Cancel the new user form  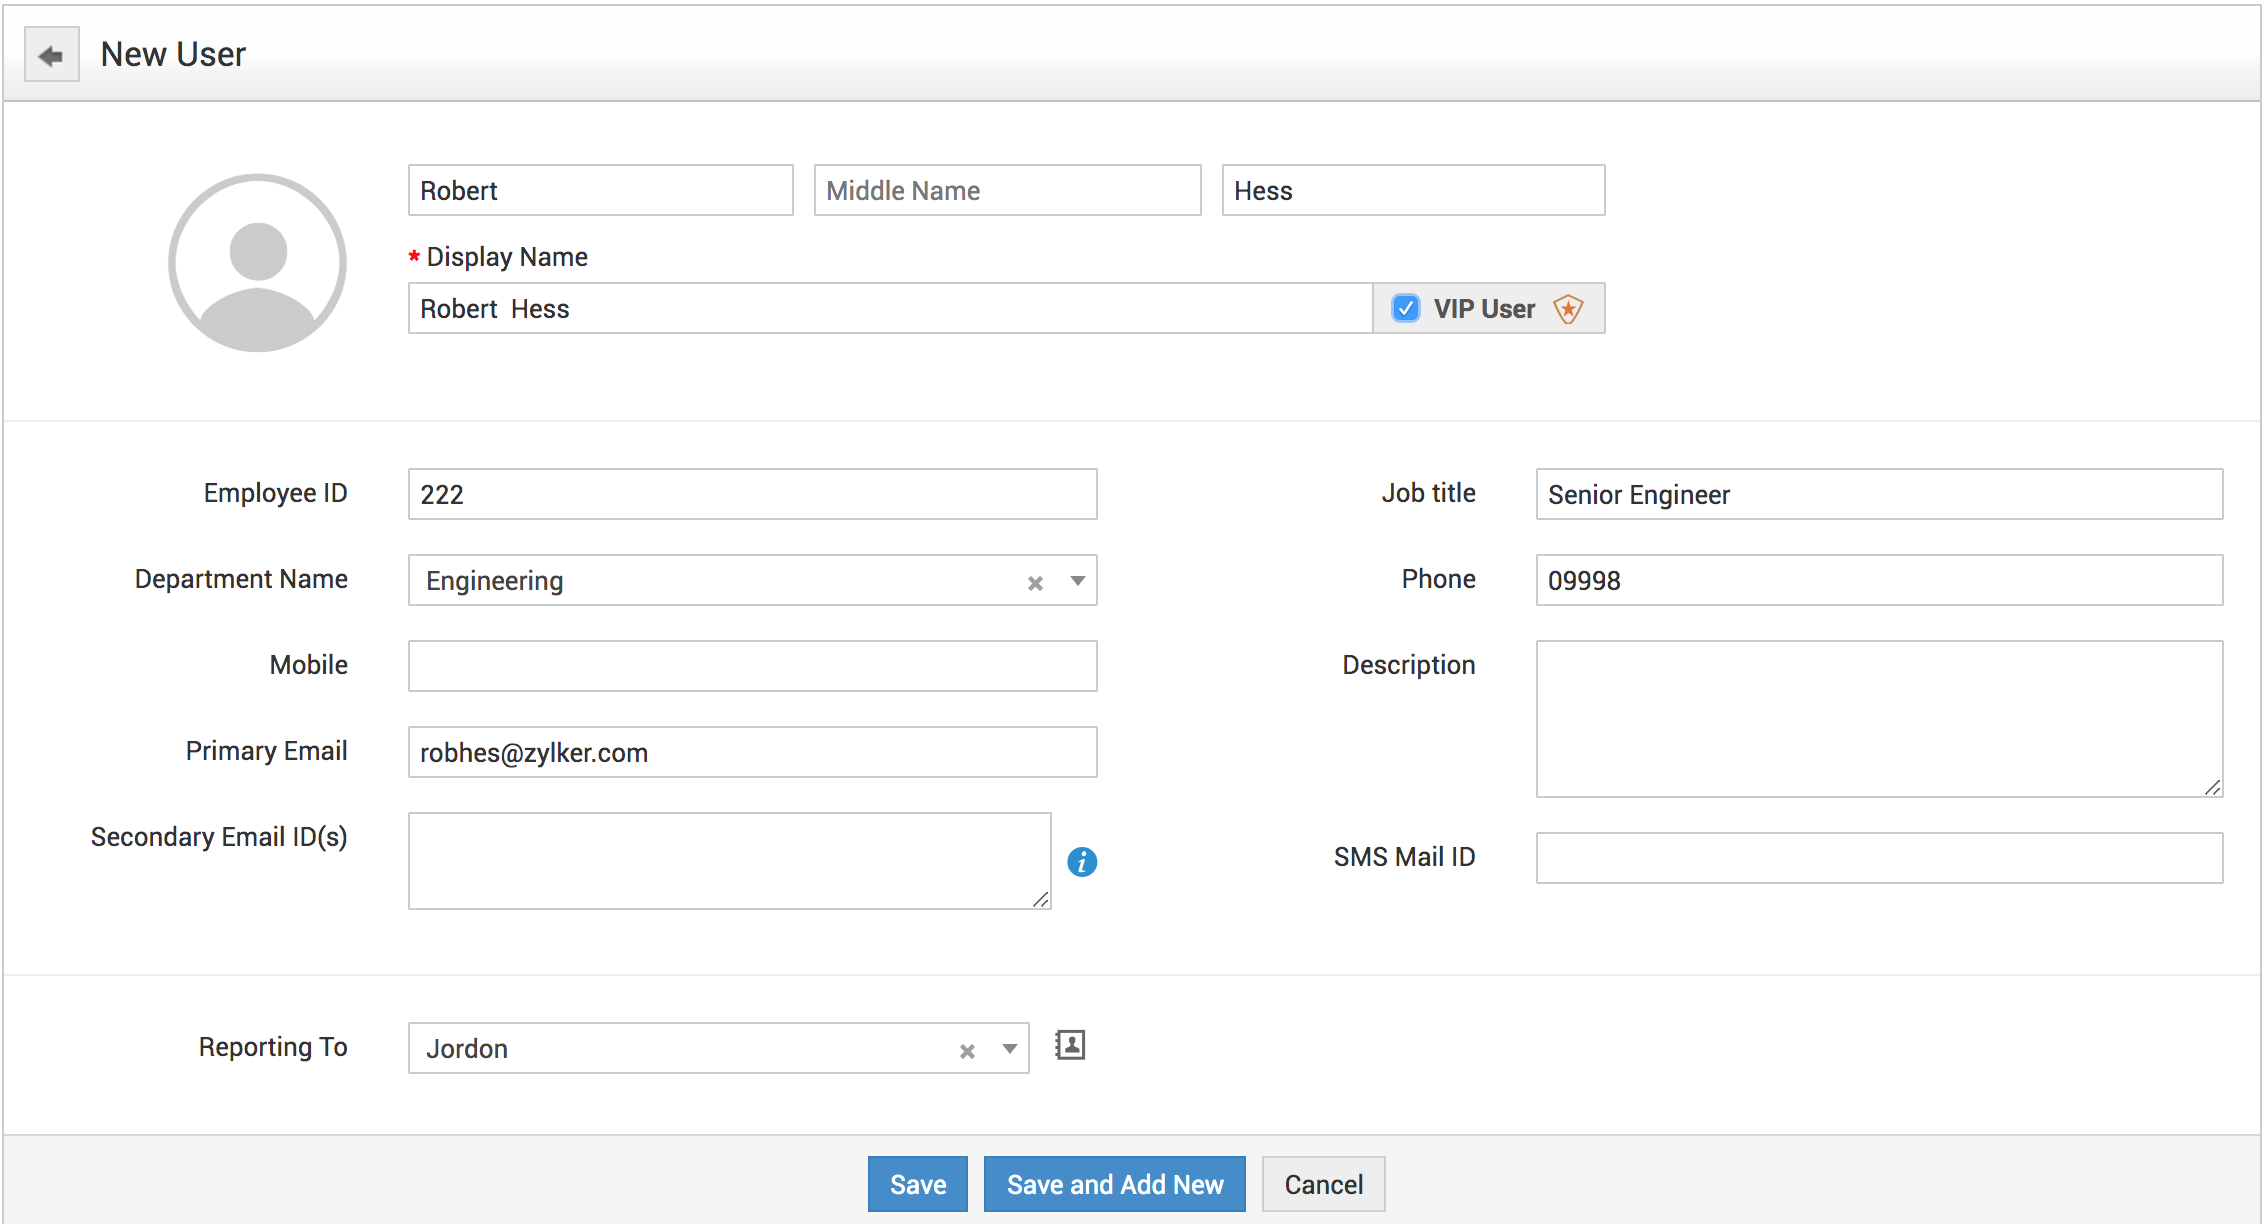coord(1322,1184)
